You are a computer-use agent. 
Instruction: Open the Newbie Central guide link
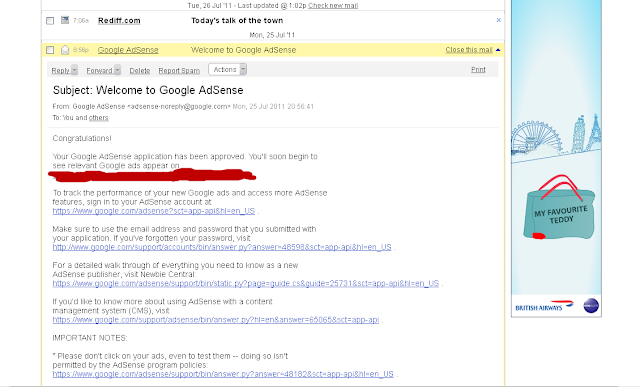pyautogui.click(x=246, y=283)
